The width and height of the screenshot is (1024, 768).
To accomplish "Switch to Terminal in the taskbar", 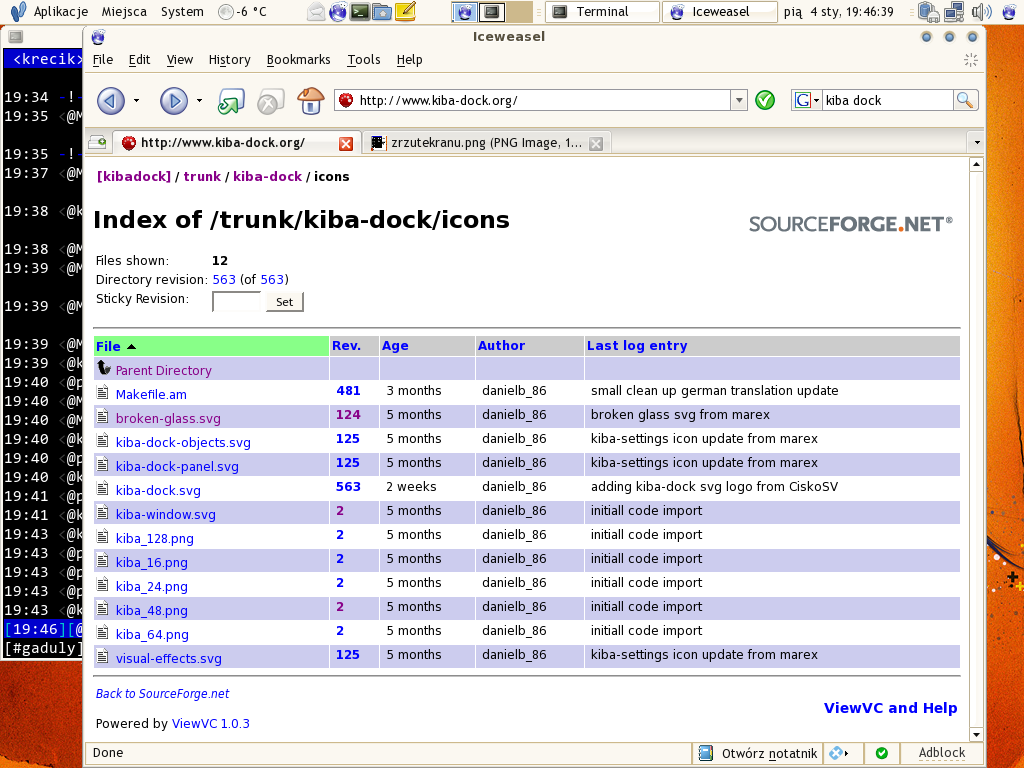I will click(602, 11).
